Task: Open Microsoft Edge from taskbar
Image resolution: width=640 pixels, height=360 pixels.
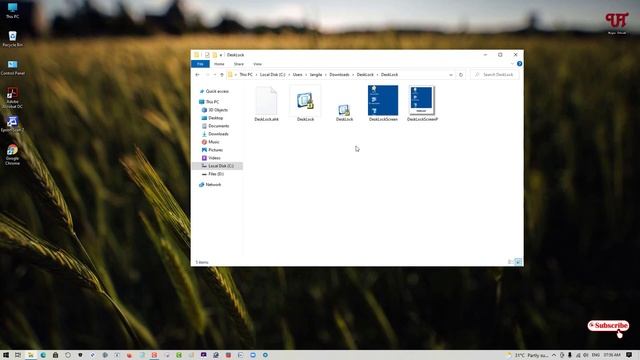Action: (43, 355)
